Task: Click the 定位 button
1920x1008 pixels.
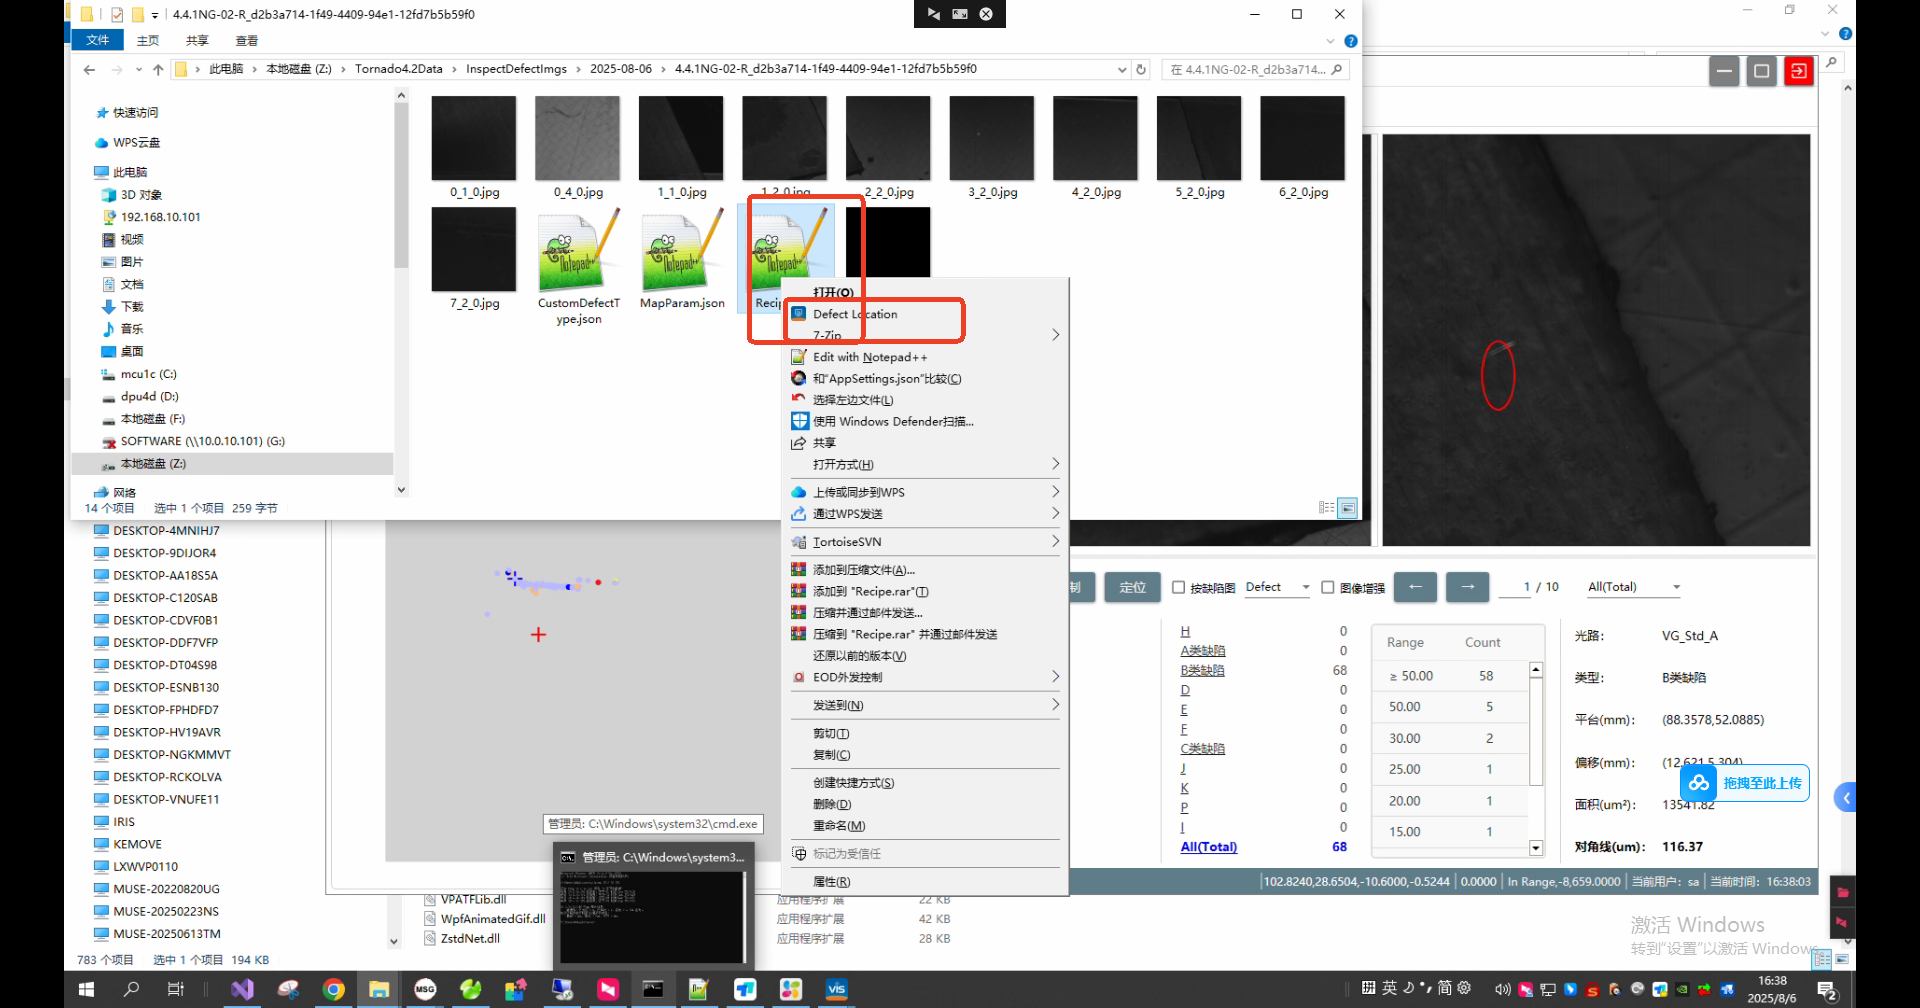Action: point(1132,587)
